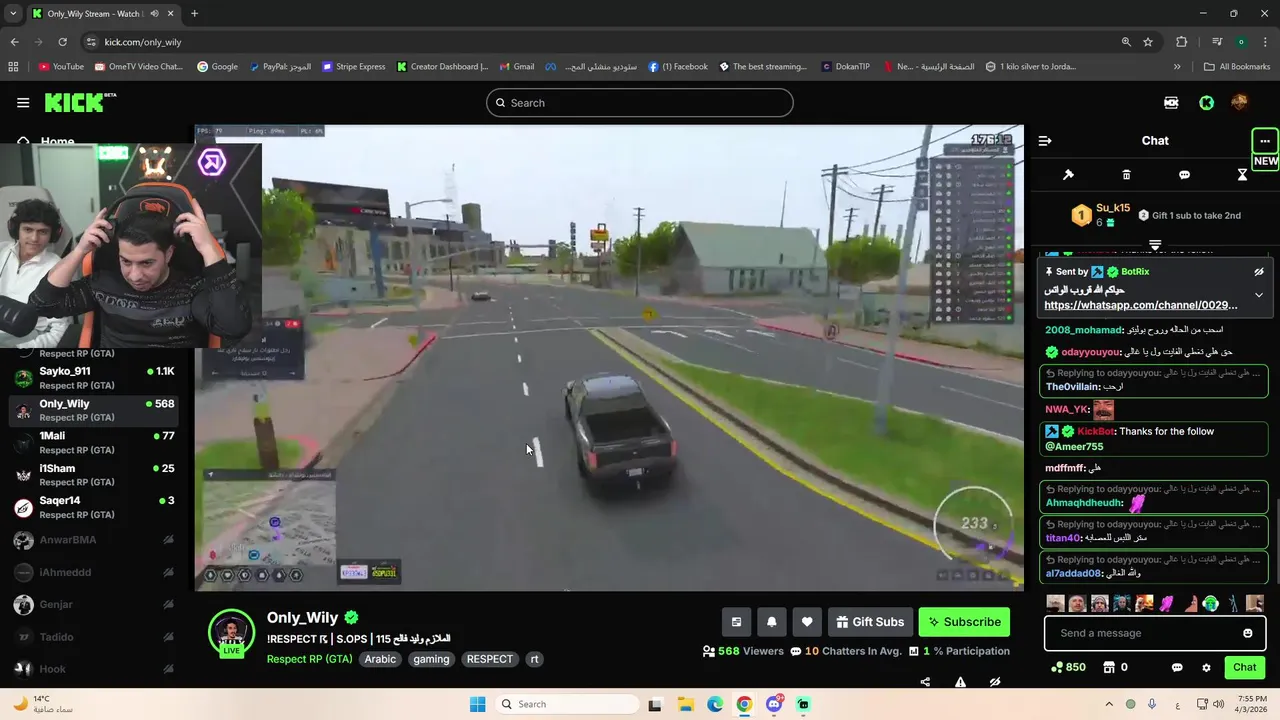Open the All Bookmarks folder
Image resolution: width=1280 pixels, height=720 pixels.
point(1237,67)
